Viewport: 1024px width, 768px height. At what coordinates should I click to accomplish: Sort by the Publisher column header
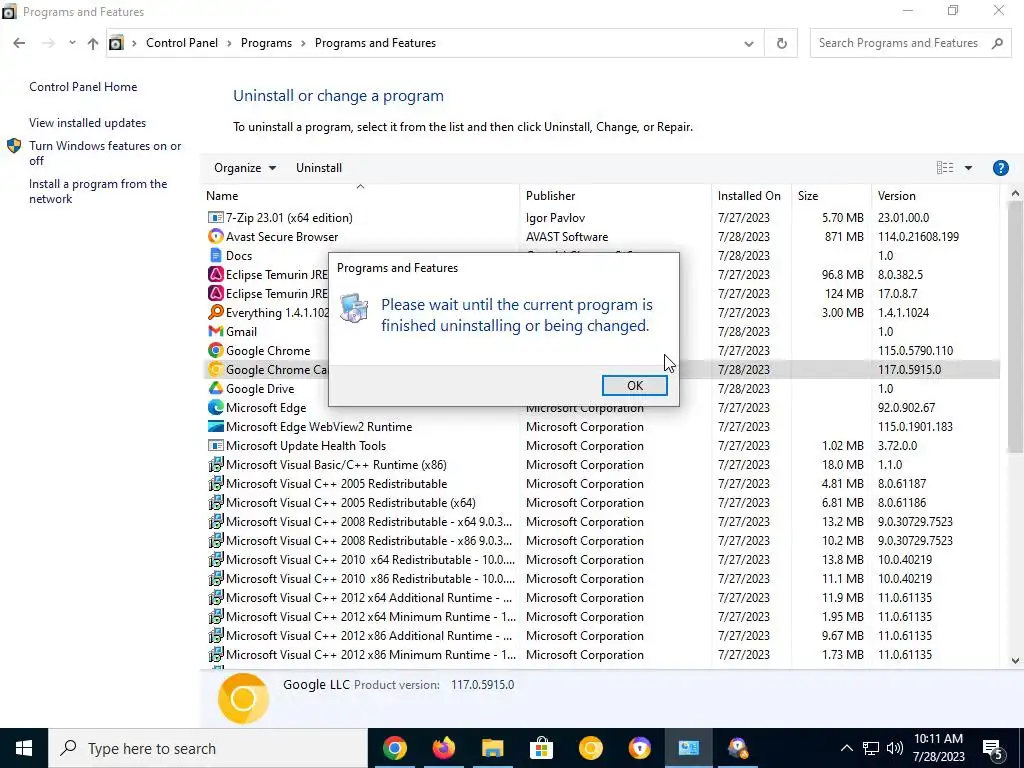tap(615, 195)
